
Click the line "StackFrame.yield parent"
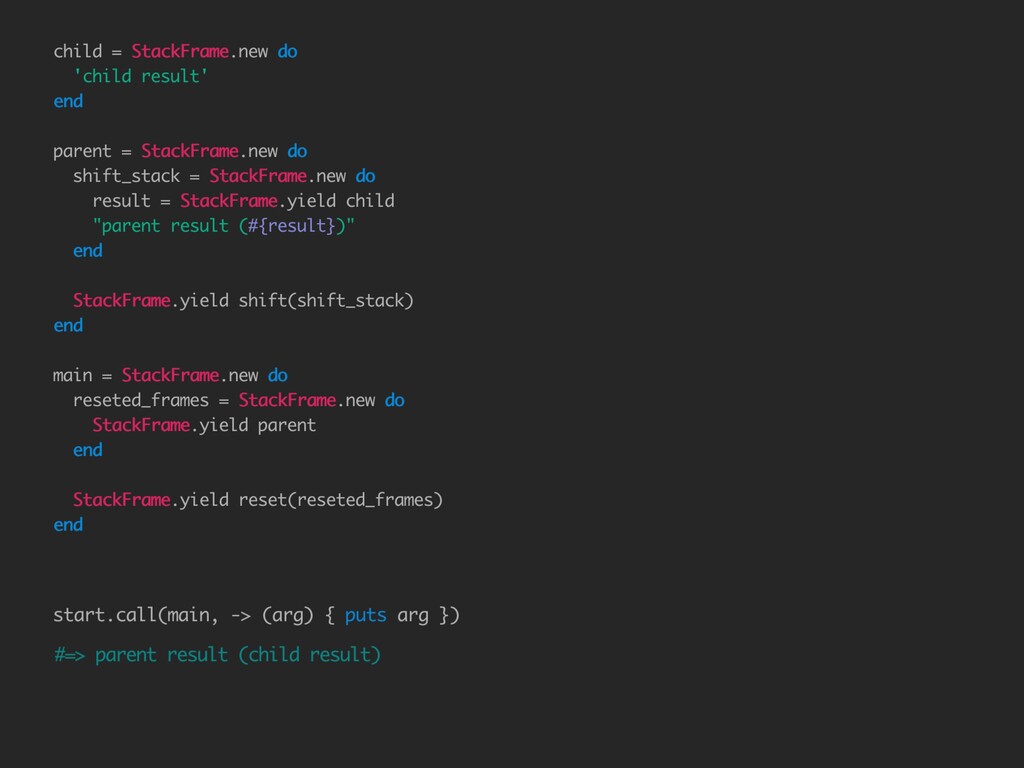[204, 425]
